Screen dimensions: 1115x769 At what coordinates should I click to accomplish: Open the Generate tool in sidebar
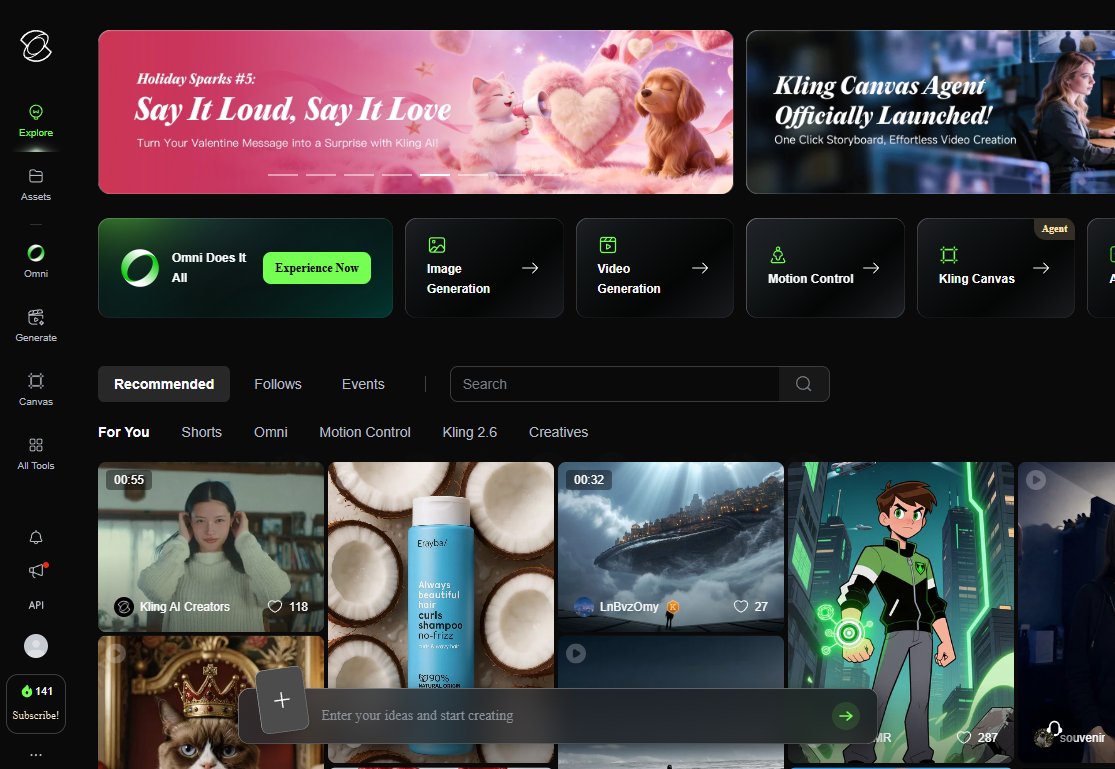(36, 324)
